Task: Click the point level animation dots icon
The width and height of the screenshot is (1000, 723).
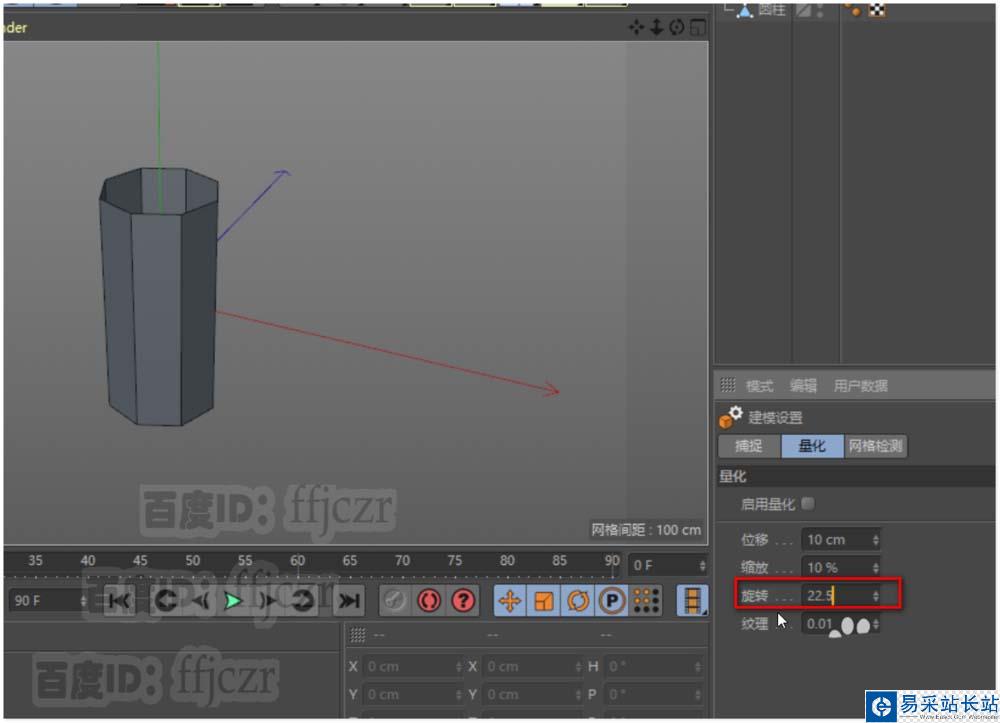Action: [646, 600]
